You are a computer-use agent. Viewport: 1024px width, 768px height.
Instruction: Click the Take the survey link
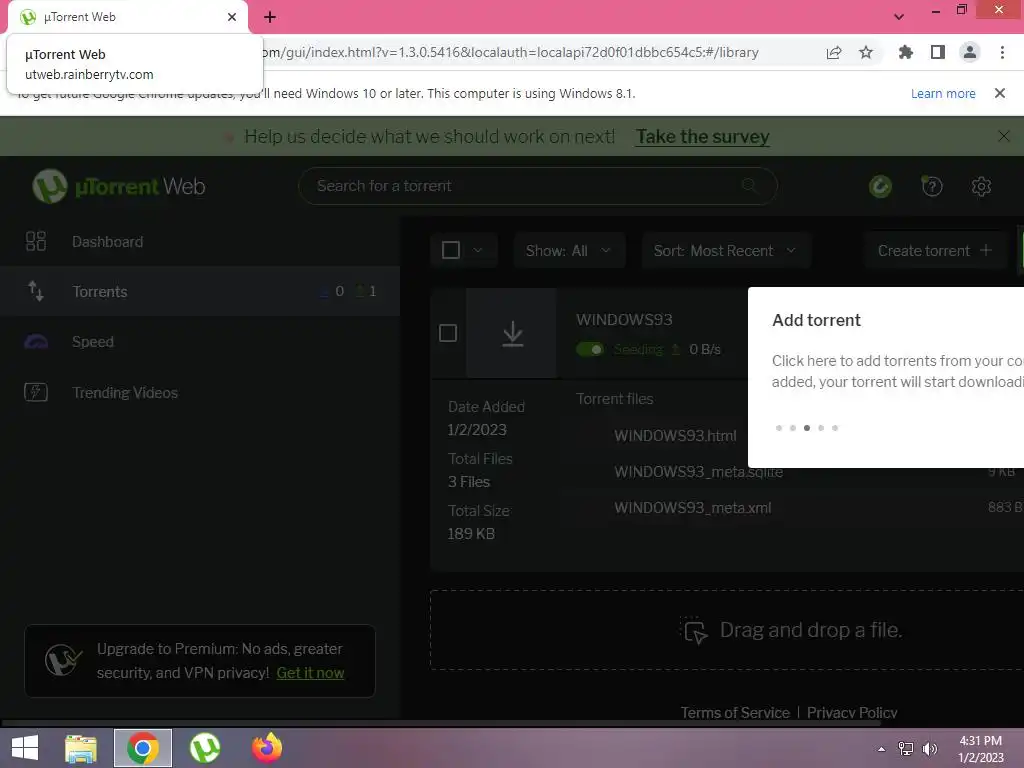coord(703,136)
